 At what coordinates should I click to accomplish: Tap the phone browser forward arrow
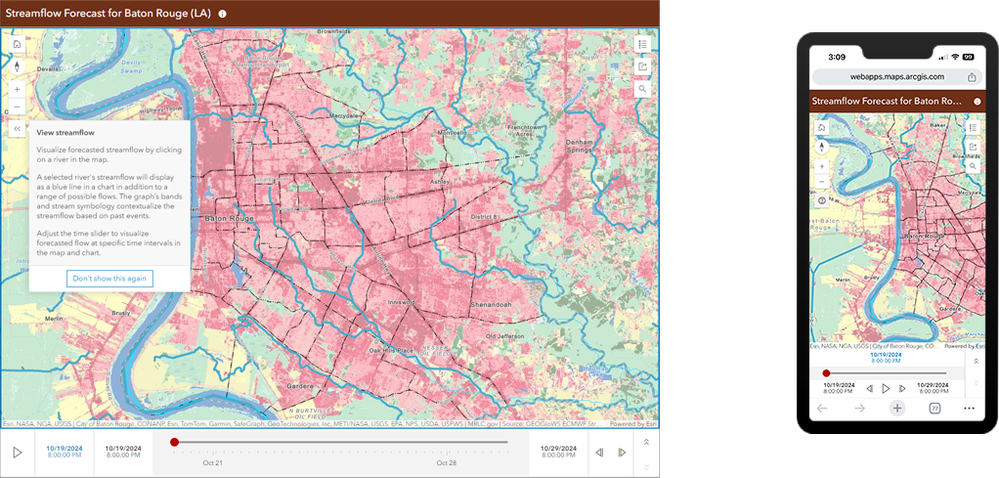(x=859, y=409)
